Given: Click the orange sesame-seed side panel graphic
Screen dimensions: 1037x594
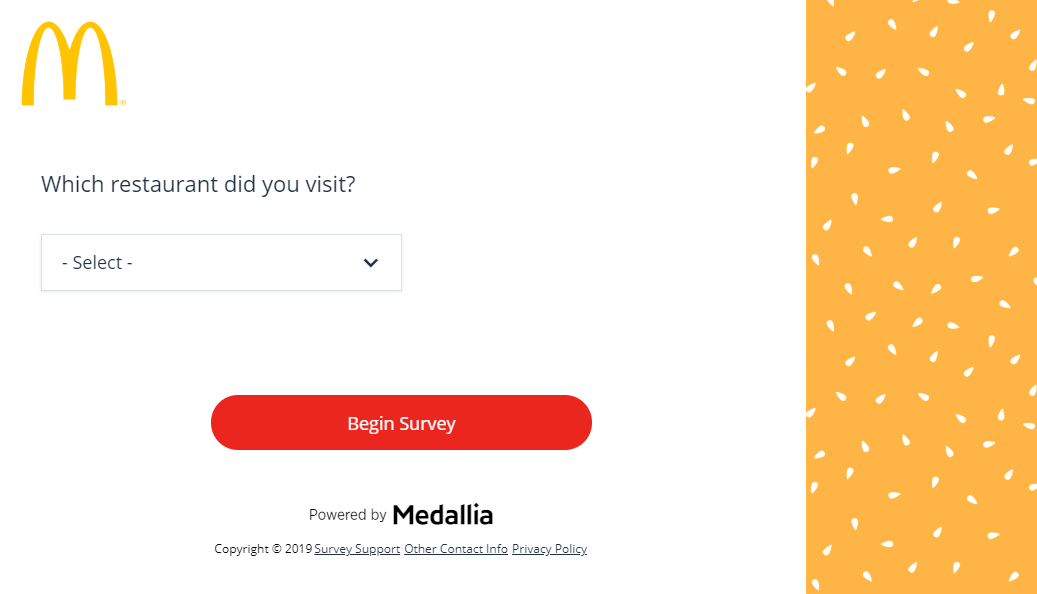Looking at the screenshot, I should click(x=920, y=300).
